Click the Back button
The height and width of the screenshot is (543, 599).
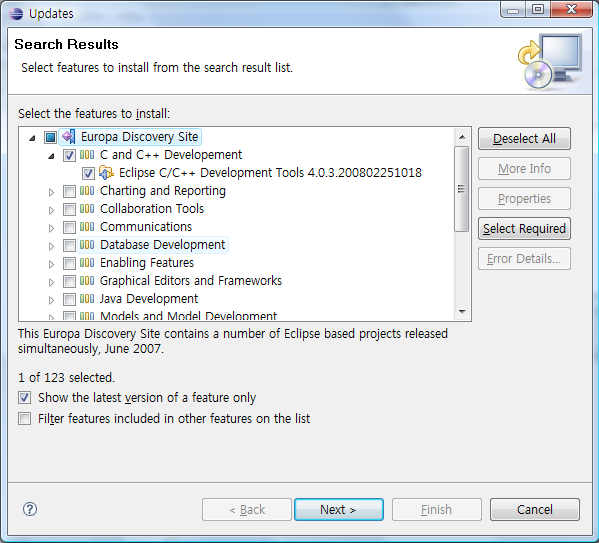[x=247, y=509]
